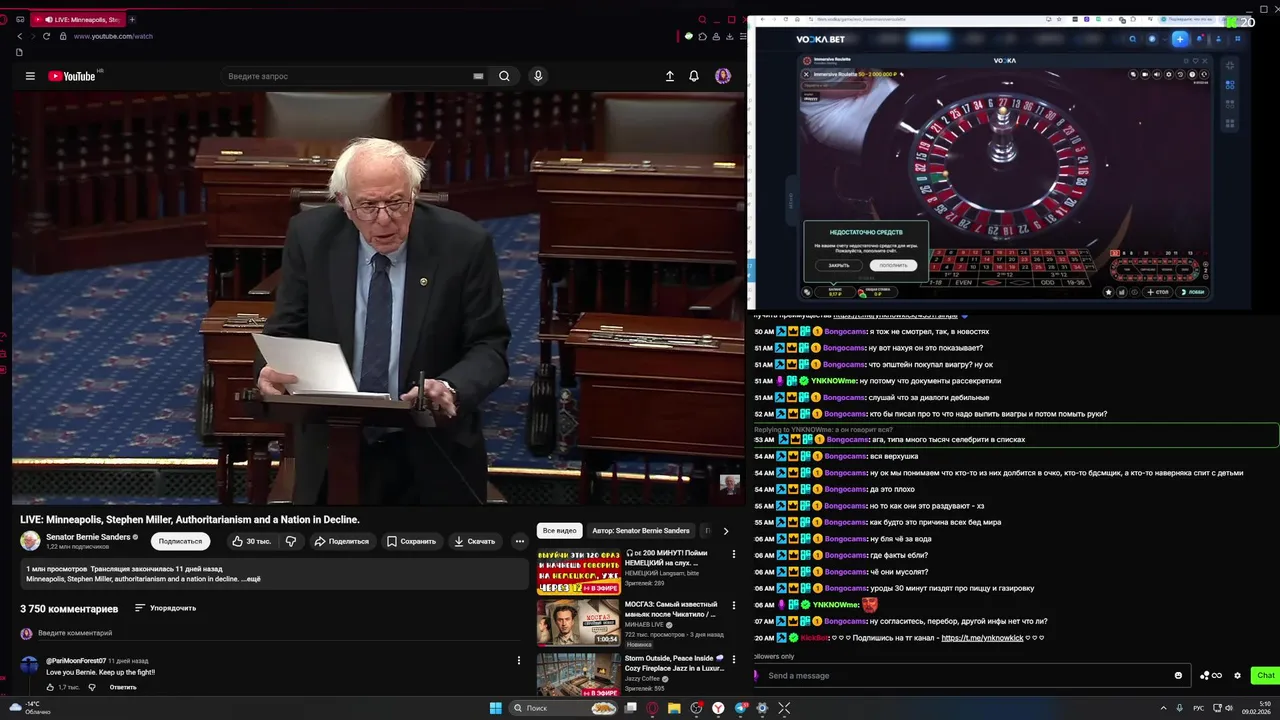Reply to PariMoonForest07 with Ответить
Image resolution: width=1280 pixels, height=720 pixels.
point(123,687)
